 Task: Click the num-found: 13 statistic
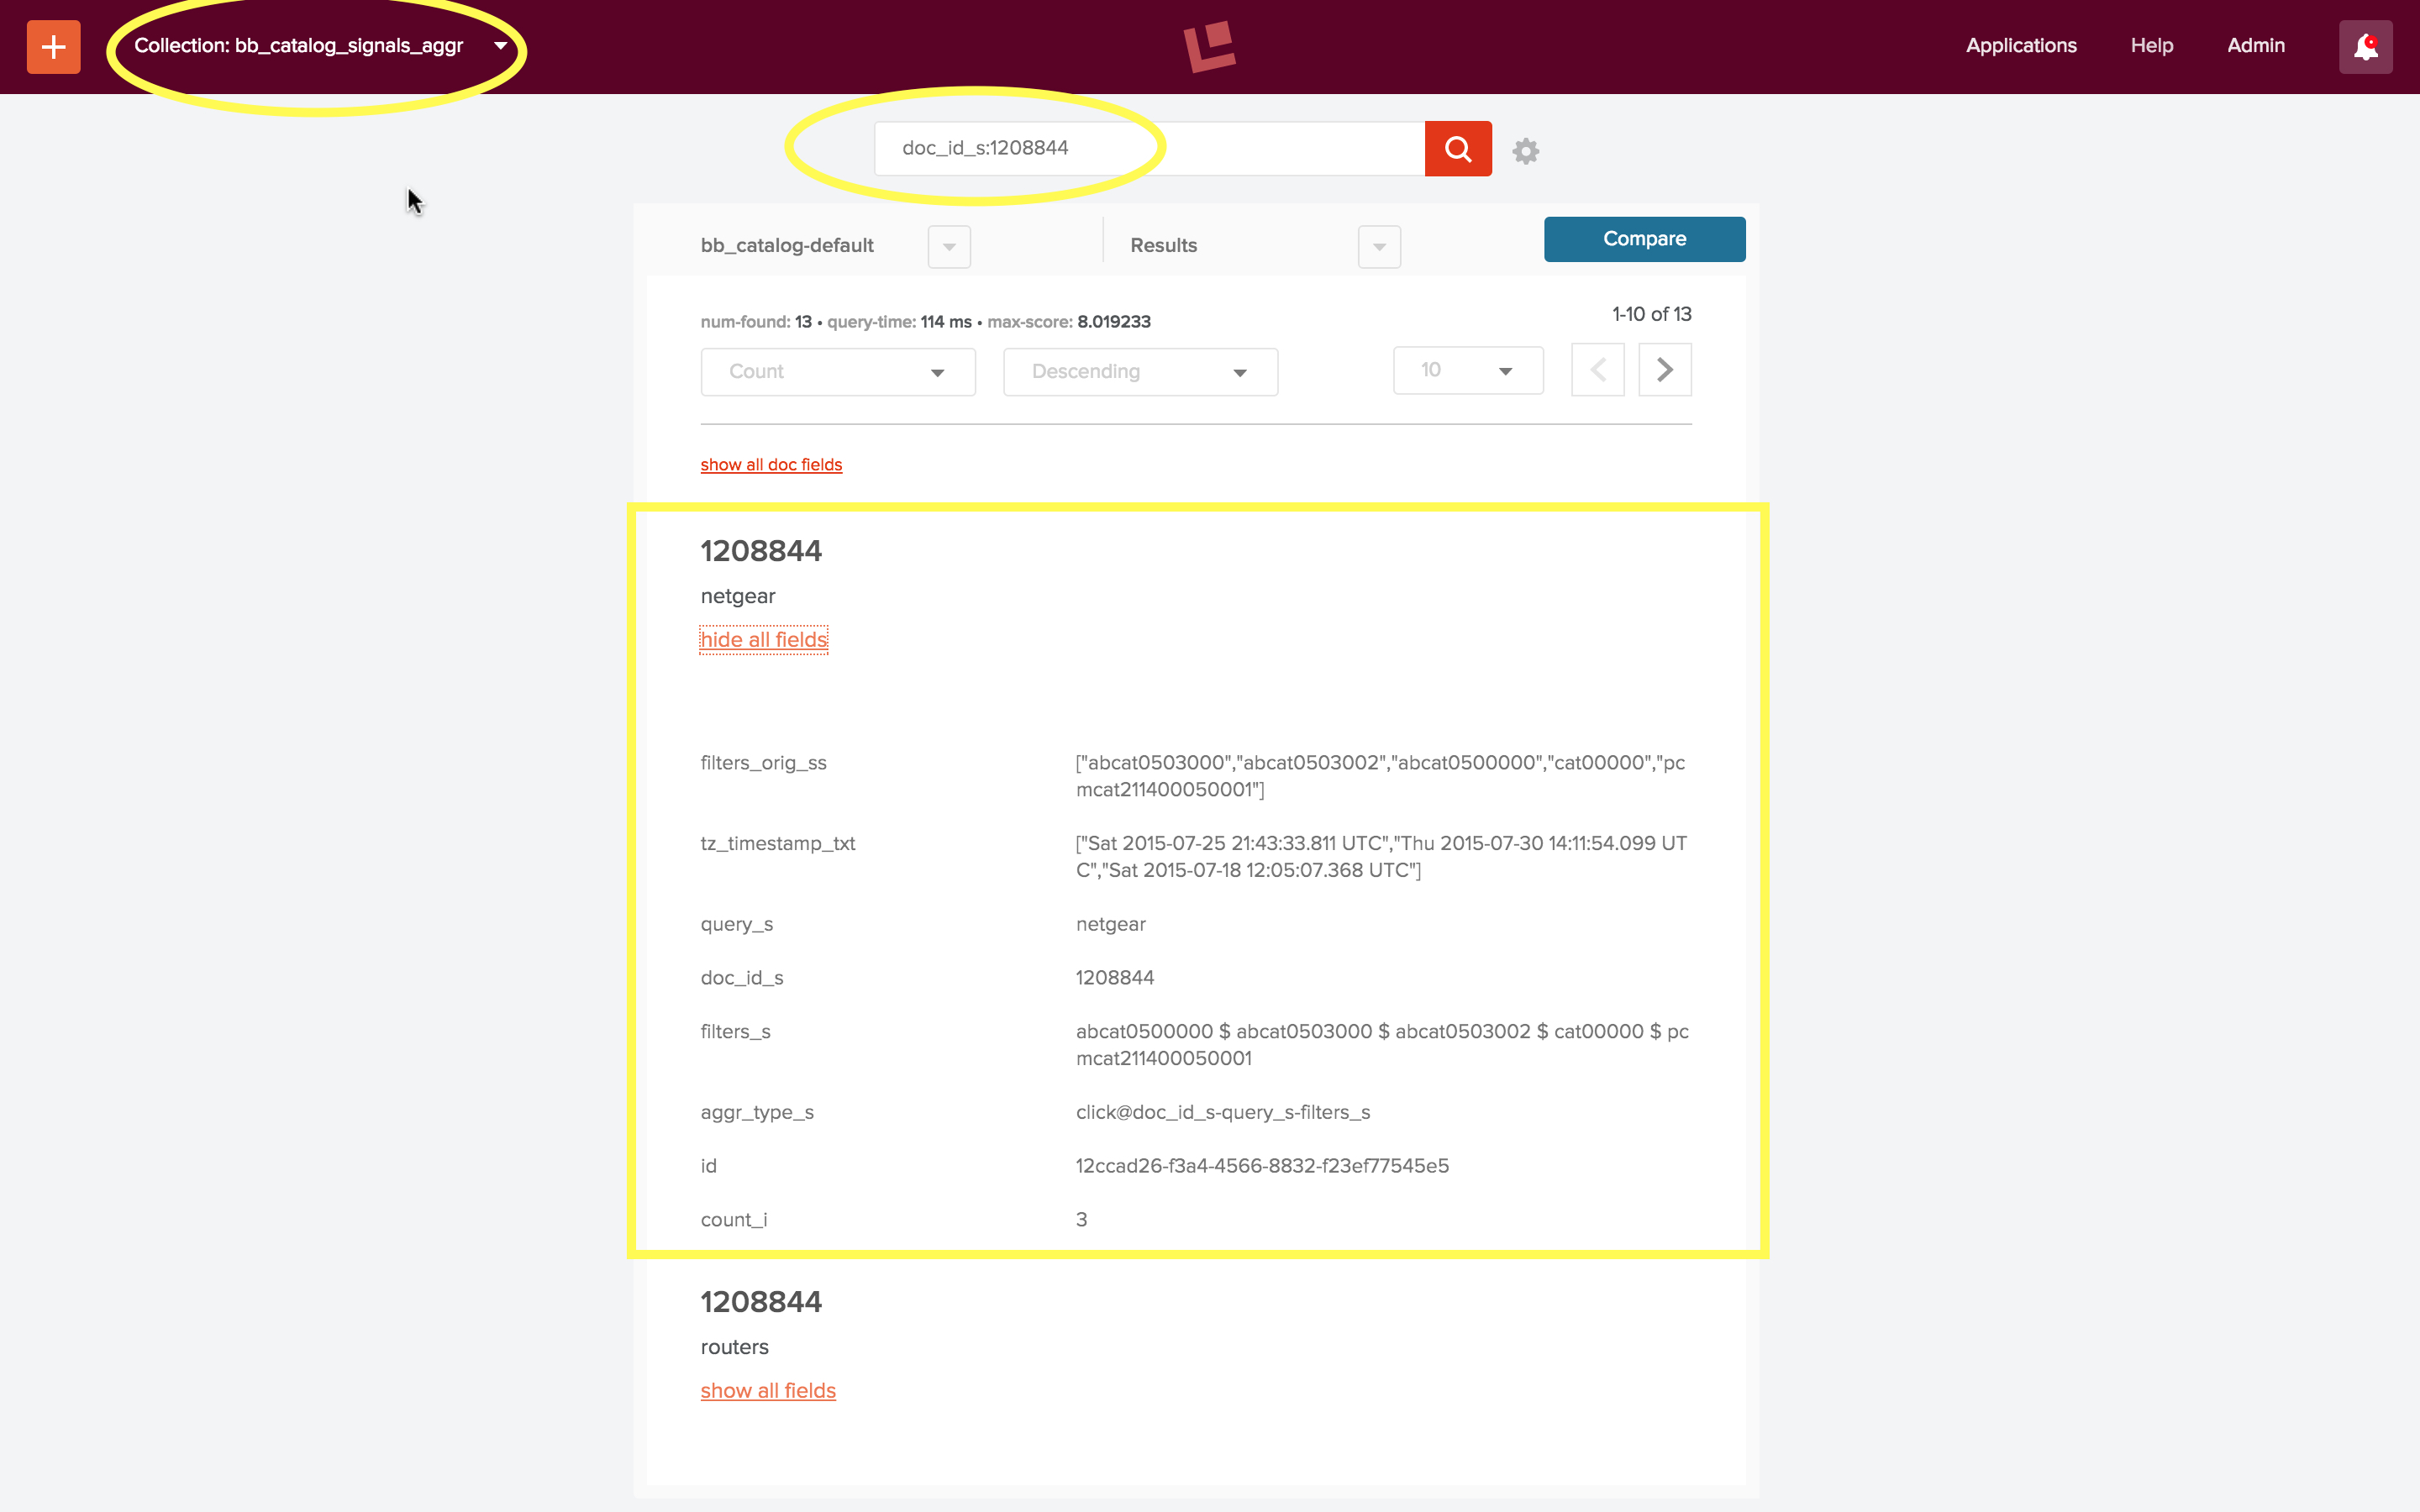click(x=756, y=322)
